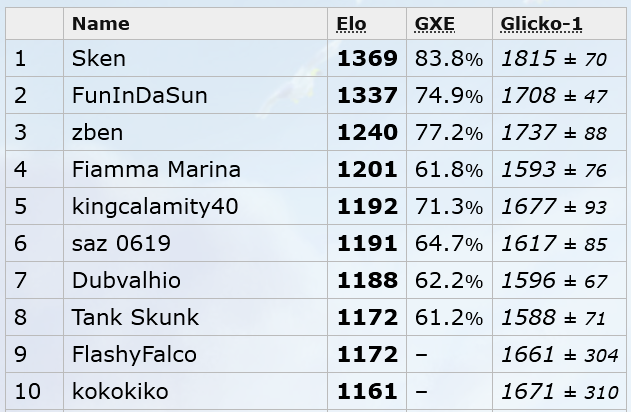Select Glicko rating 1661 ± 304
Viewport: 631px width, 412px height.
click(560, 355)
